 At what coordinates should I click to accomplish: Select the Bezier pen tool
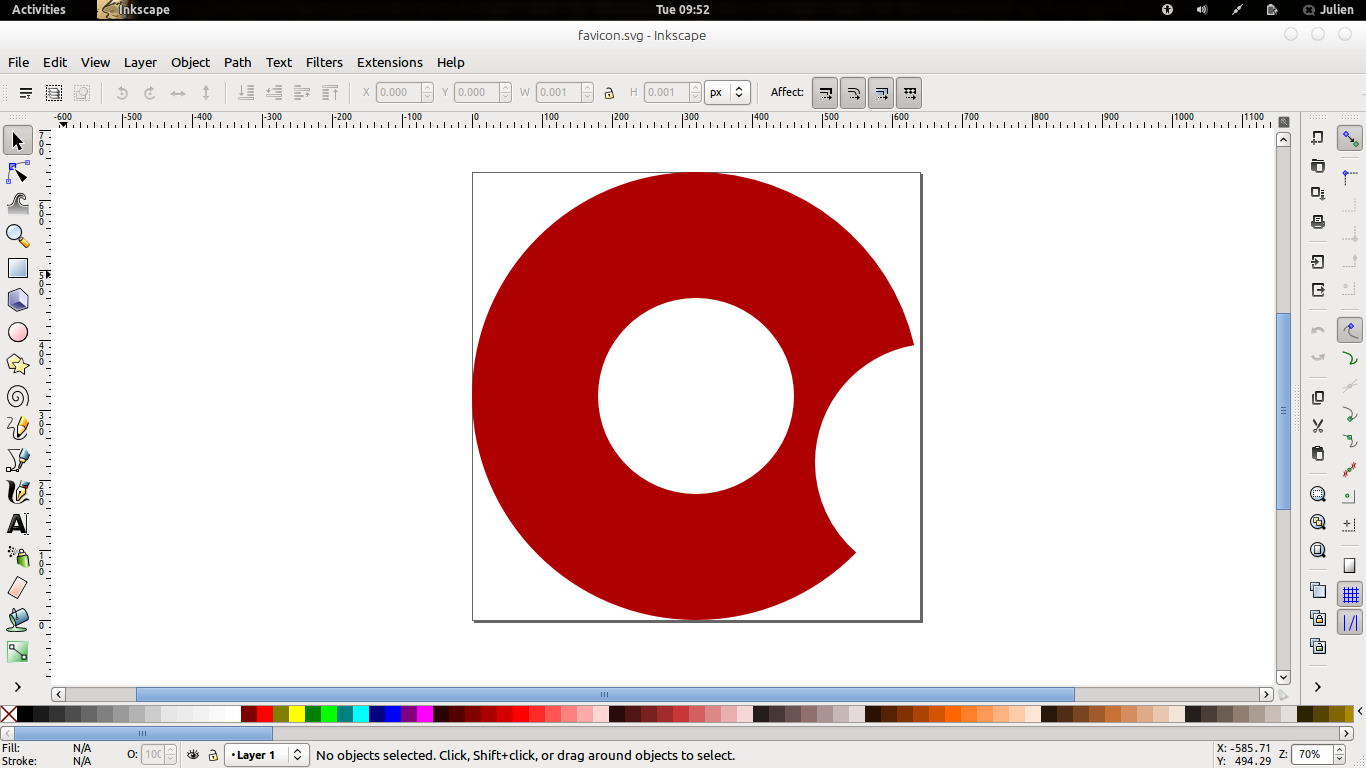coord(17,460)
